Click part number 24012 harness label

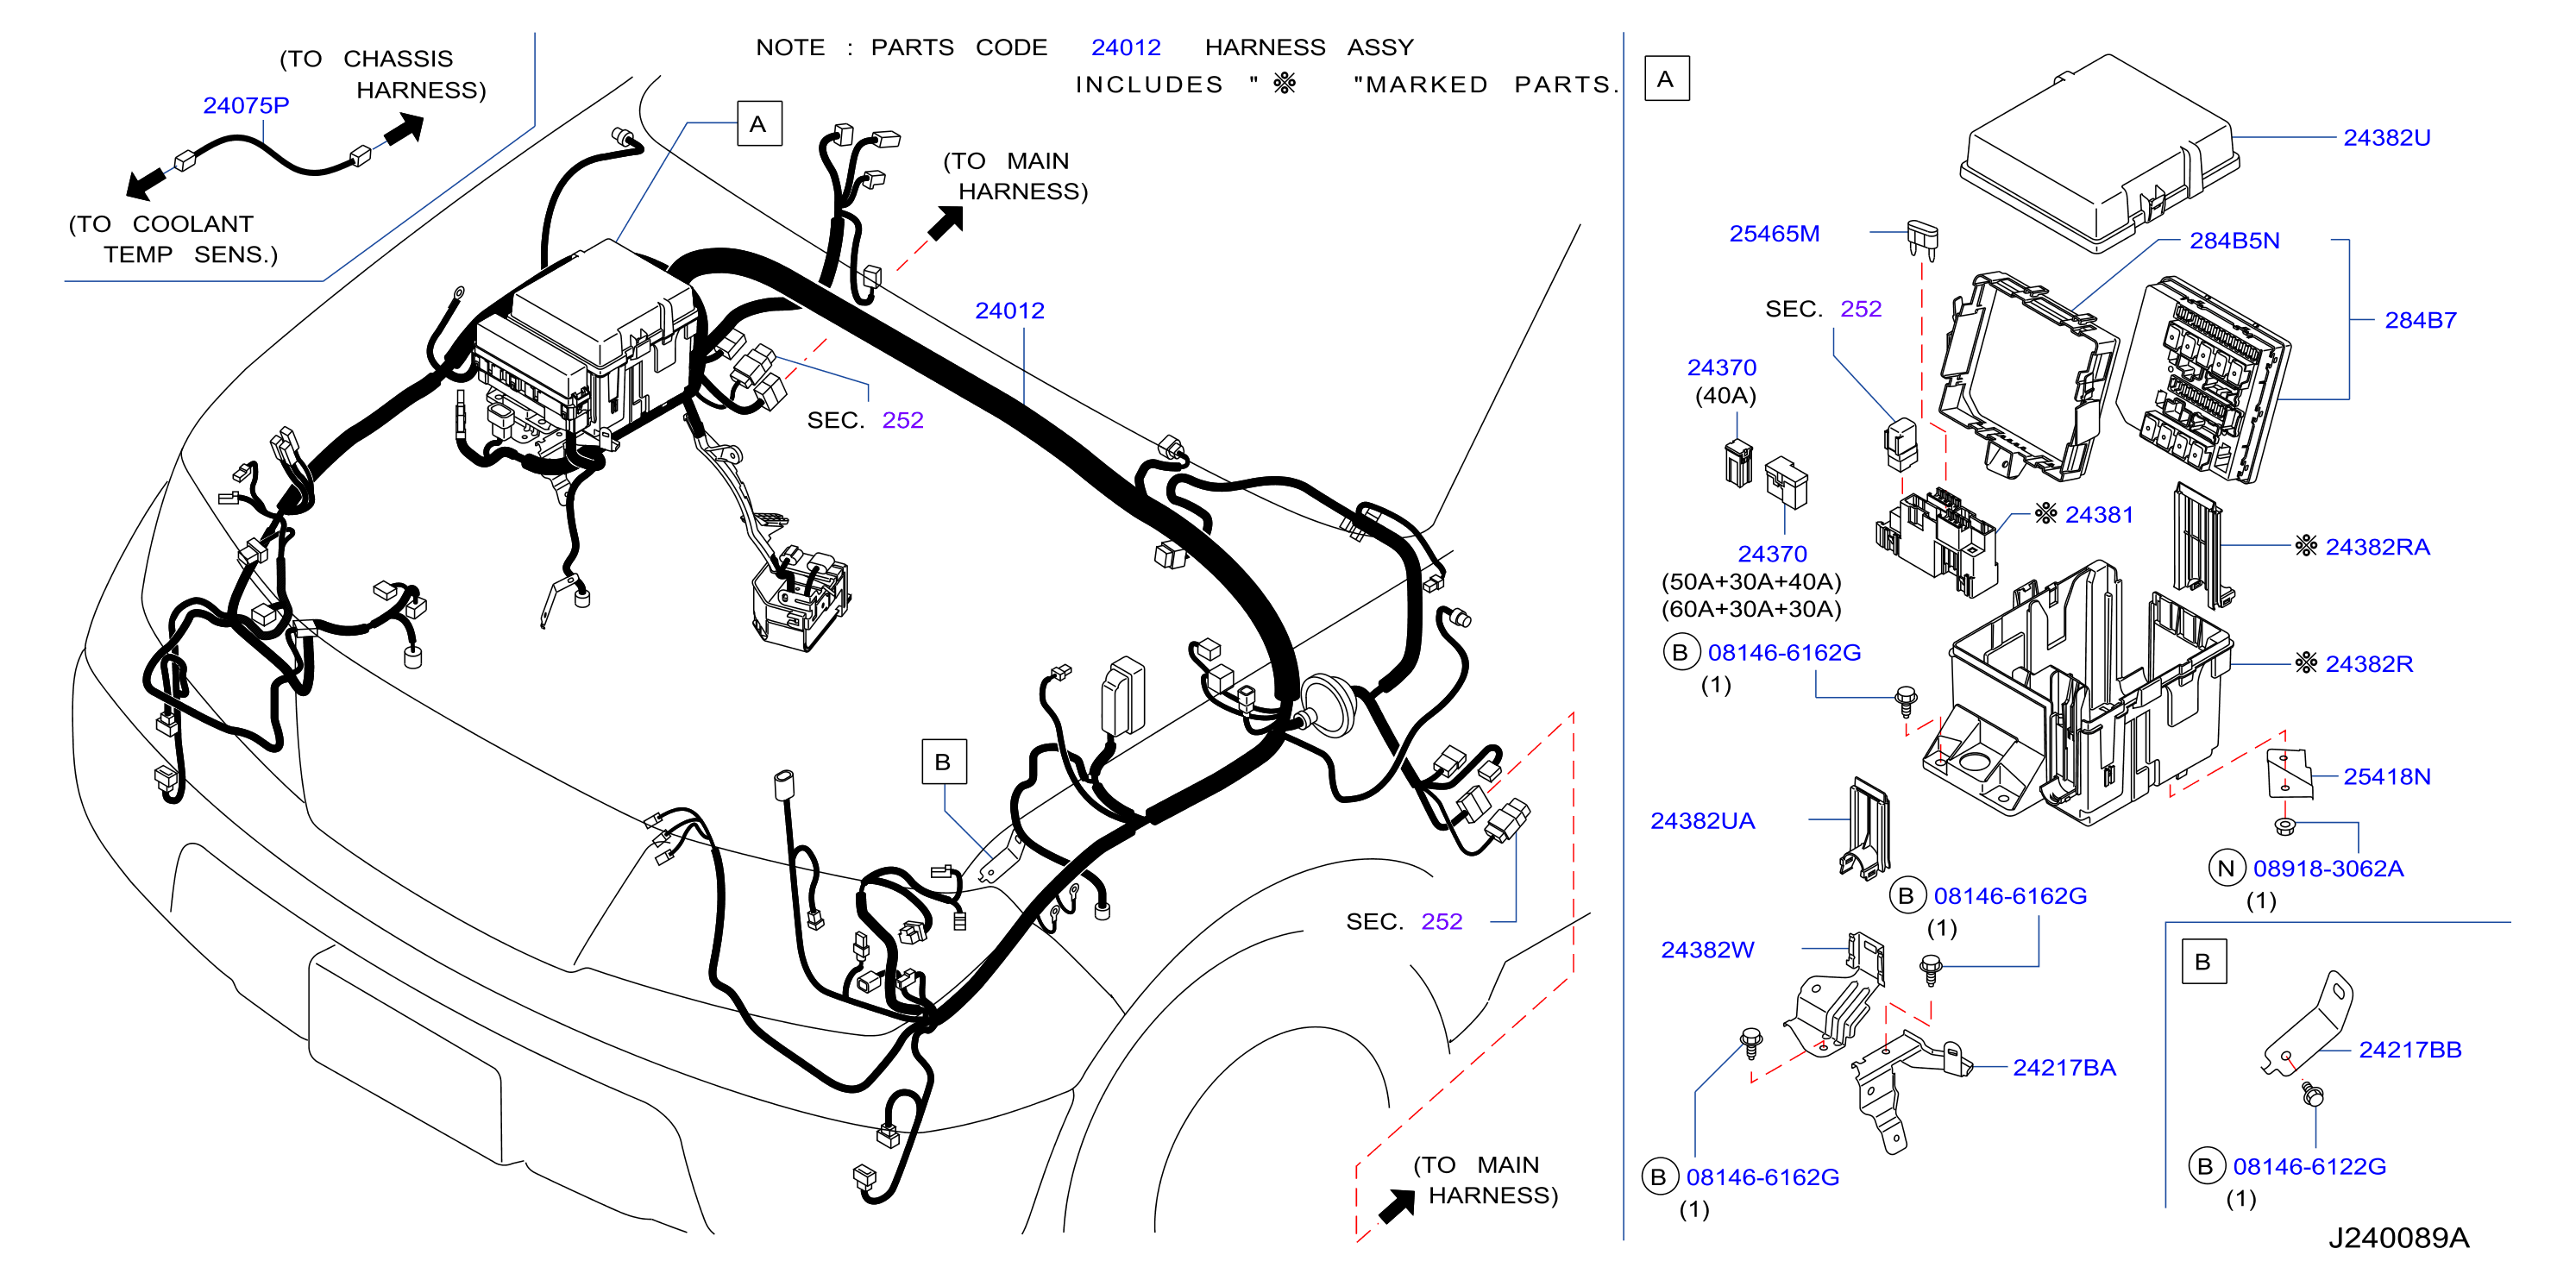(1009, 310)
